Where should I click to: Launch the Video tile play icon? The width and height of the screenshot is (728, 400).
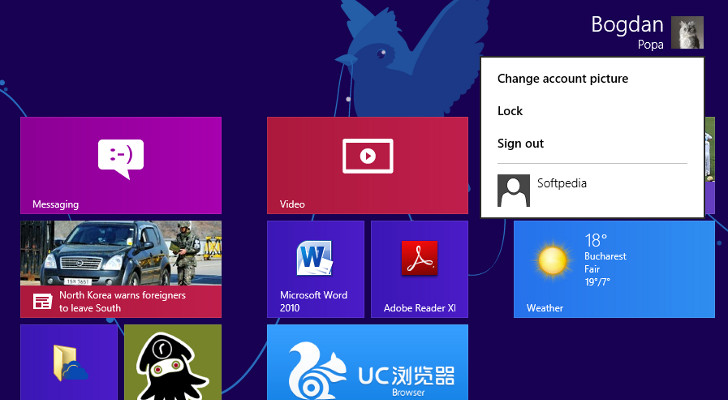[367, 156]
